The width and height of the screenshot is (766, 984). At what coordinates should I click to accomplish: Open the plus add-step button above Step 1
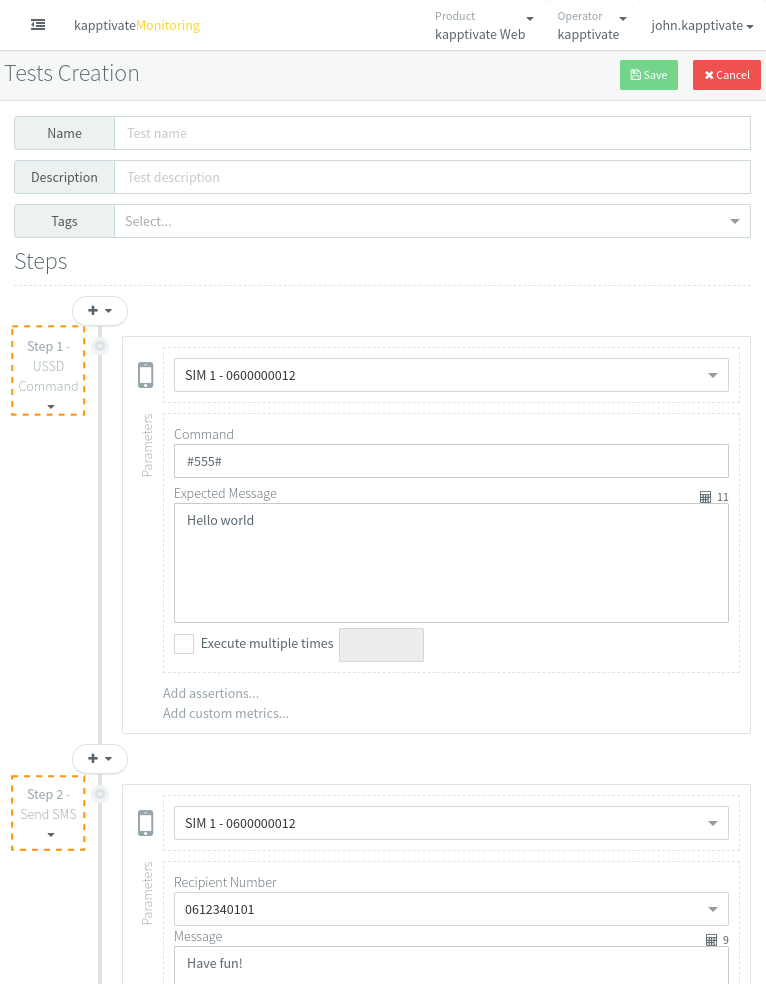(x=100, y=311)
